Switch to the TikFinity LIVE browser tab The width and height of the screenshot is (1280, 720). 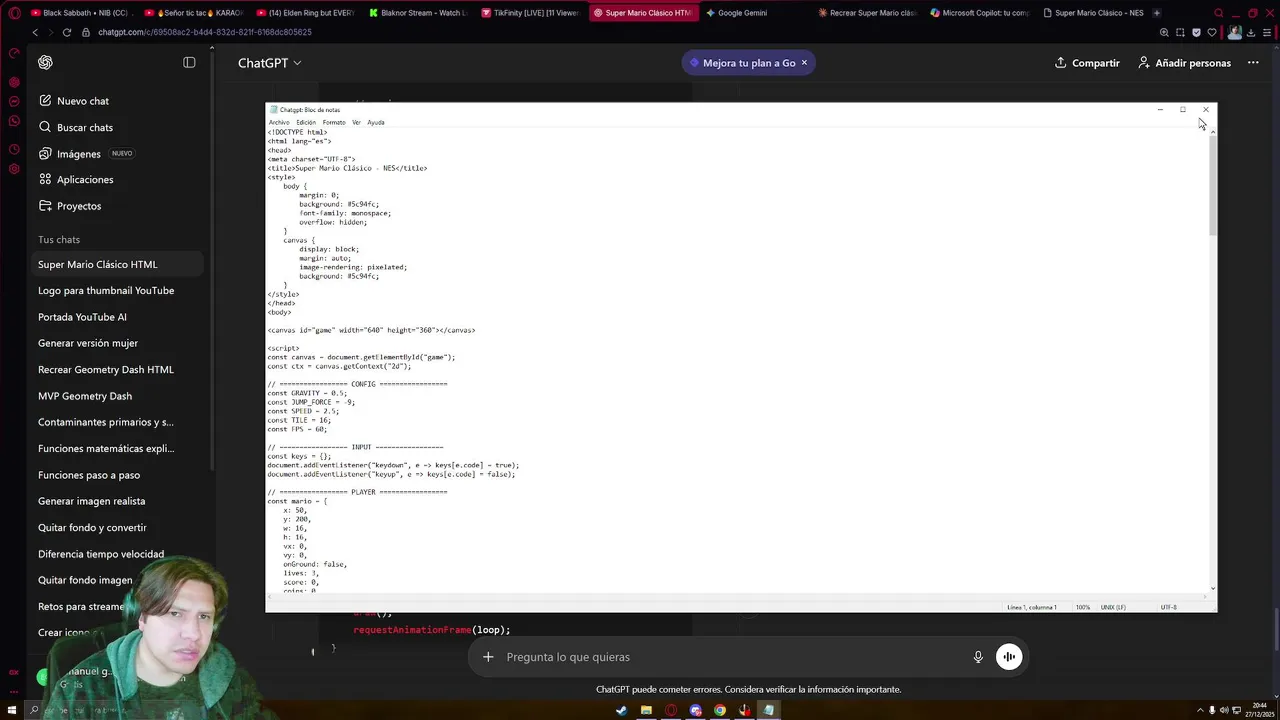[x=529, y=13]
